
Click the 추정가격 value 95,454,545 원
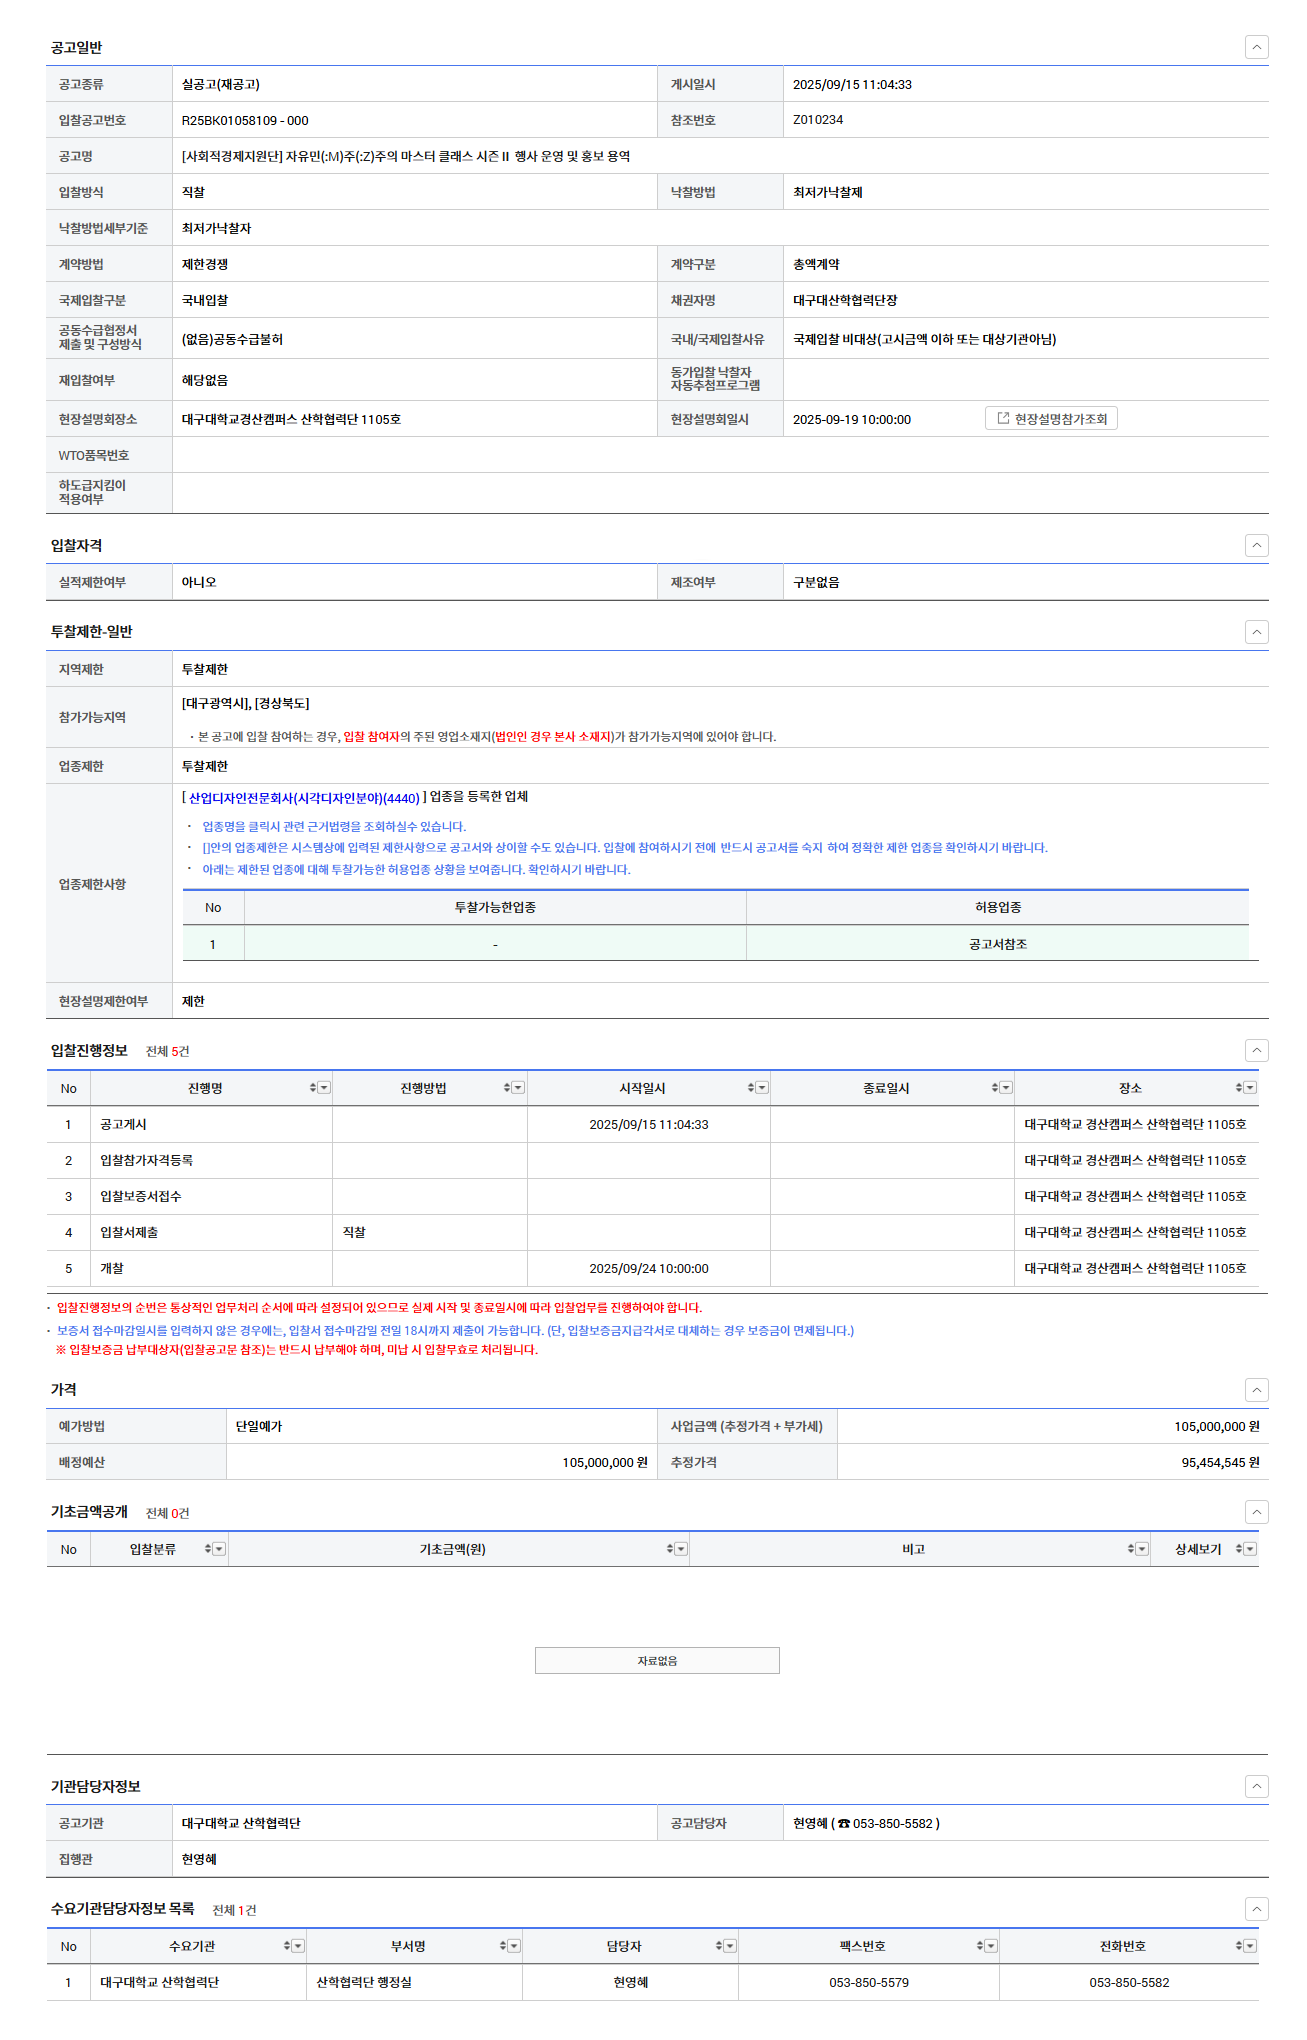coord(1220,1462)
